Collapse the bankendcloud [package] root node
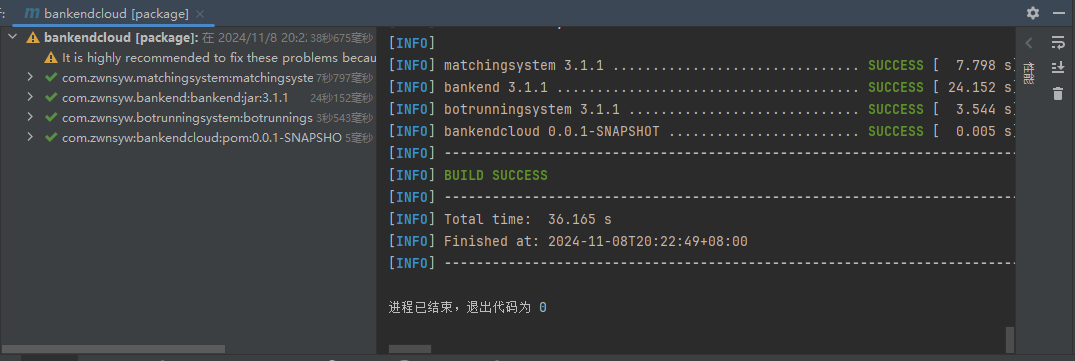The width and height of the screenshot is (1075, 361). point(13,37)
